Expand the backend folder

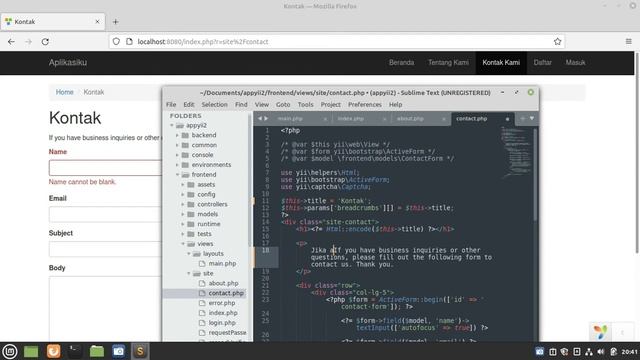click(178, 135)
